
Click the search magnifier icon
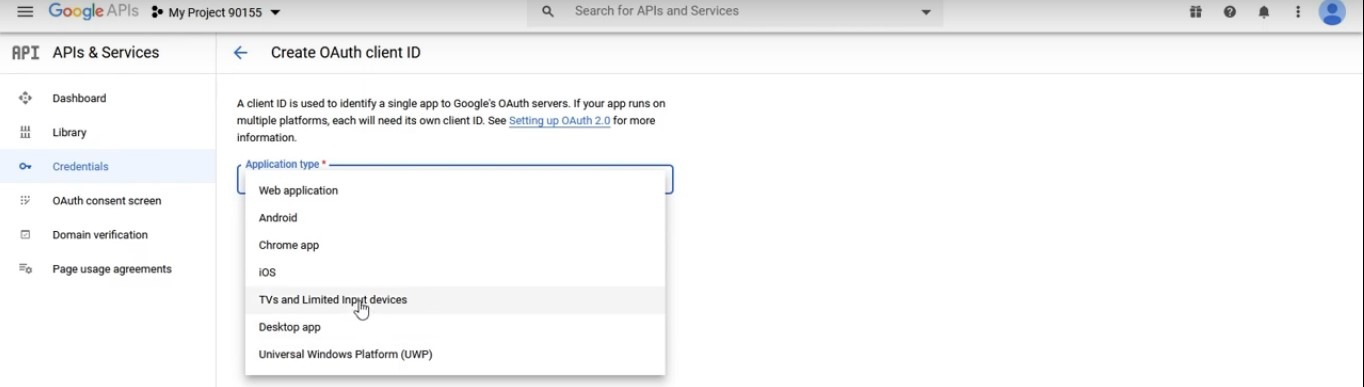pos(547,12)
